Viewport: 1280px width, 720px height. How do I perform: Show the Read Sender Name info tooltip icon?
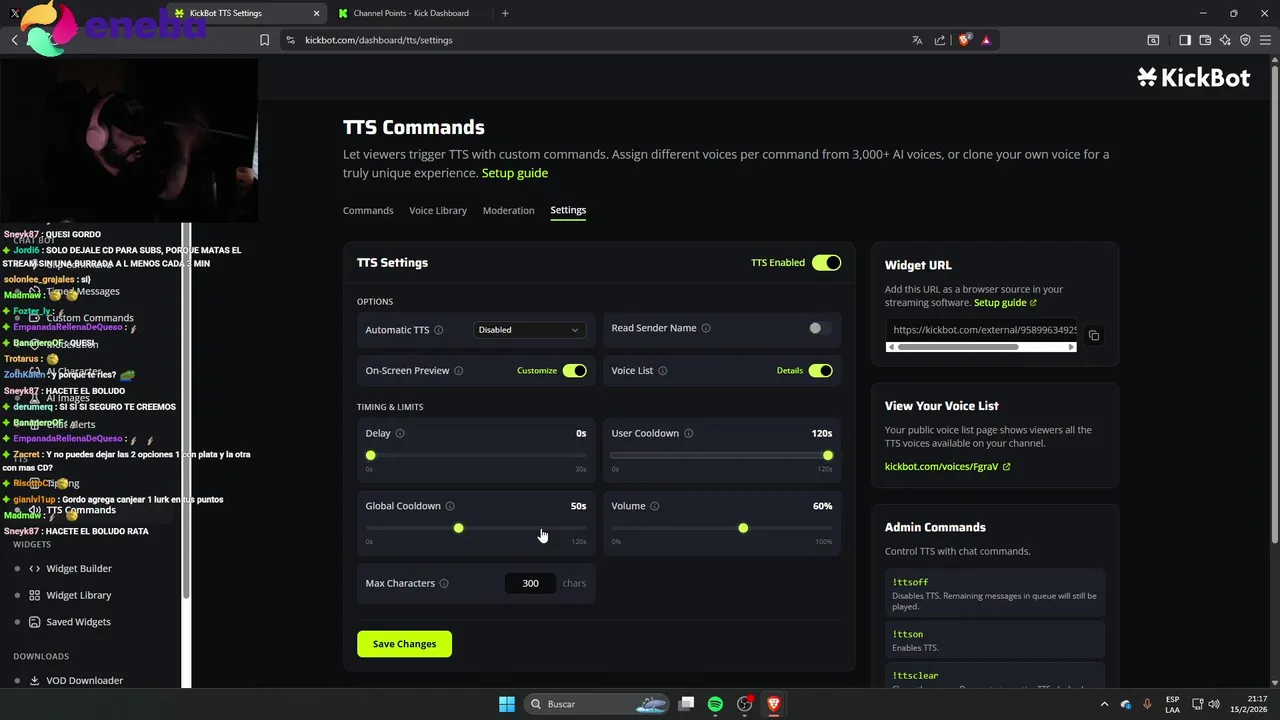[x=706, y=328]
